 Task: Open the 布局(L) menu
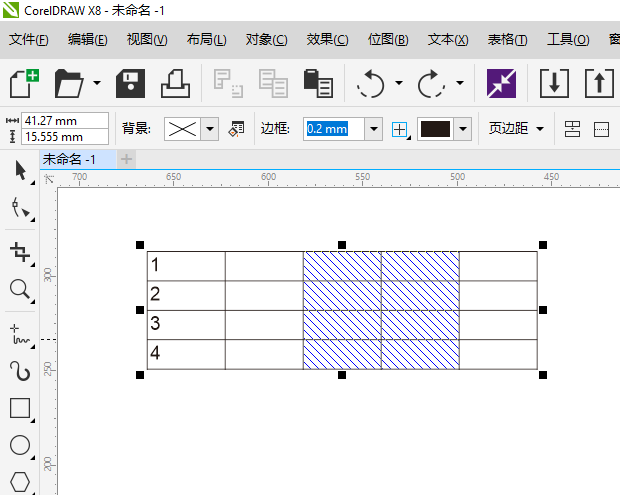tap(207, 40)
